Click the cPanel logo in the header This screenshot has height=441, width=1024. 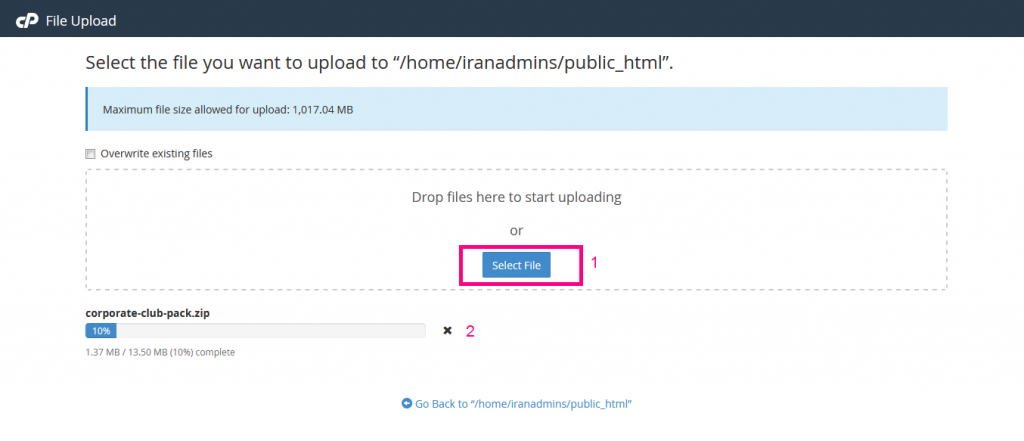point(27,21)
